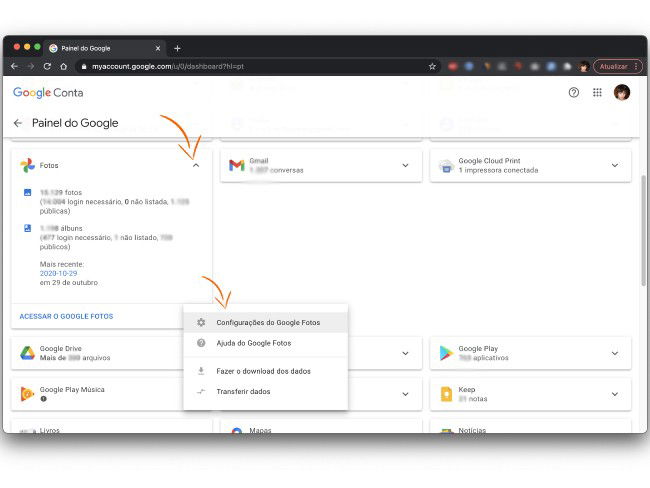Click the Google Conta logo
Screen dimensions: 650x488
coord(48,92)
